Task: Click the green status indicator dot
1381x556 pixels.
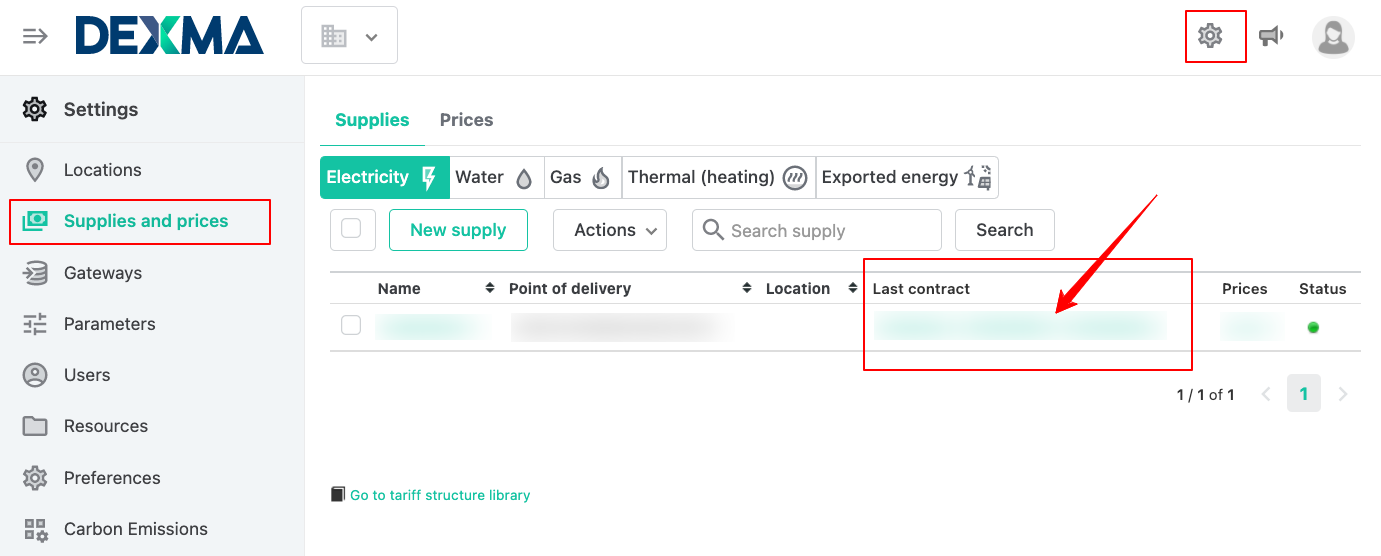Action: [x=1313, y=327]
